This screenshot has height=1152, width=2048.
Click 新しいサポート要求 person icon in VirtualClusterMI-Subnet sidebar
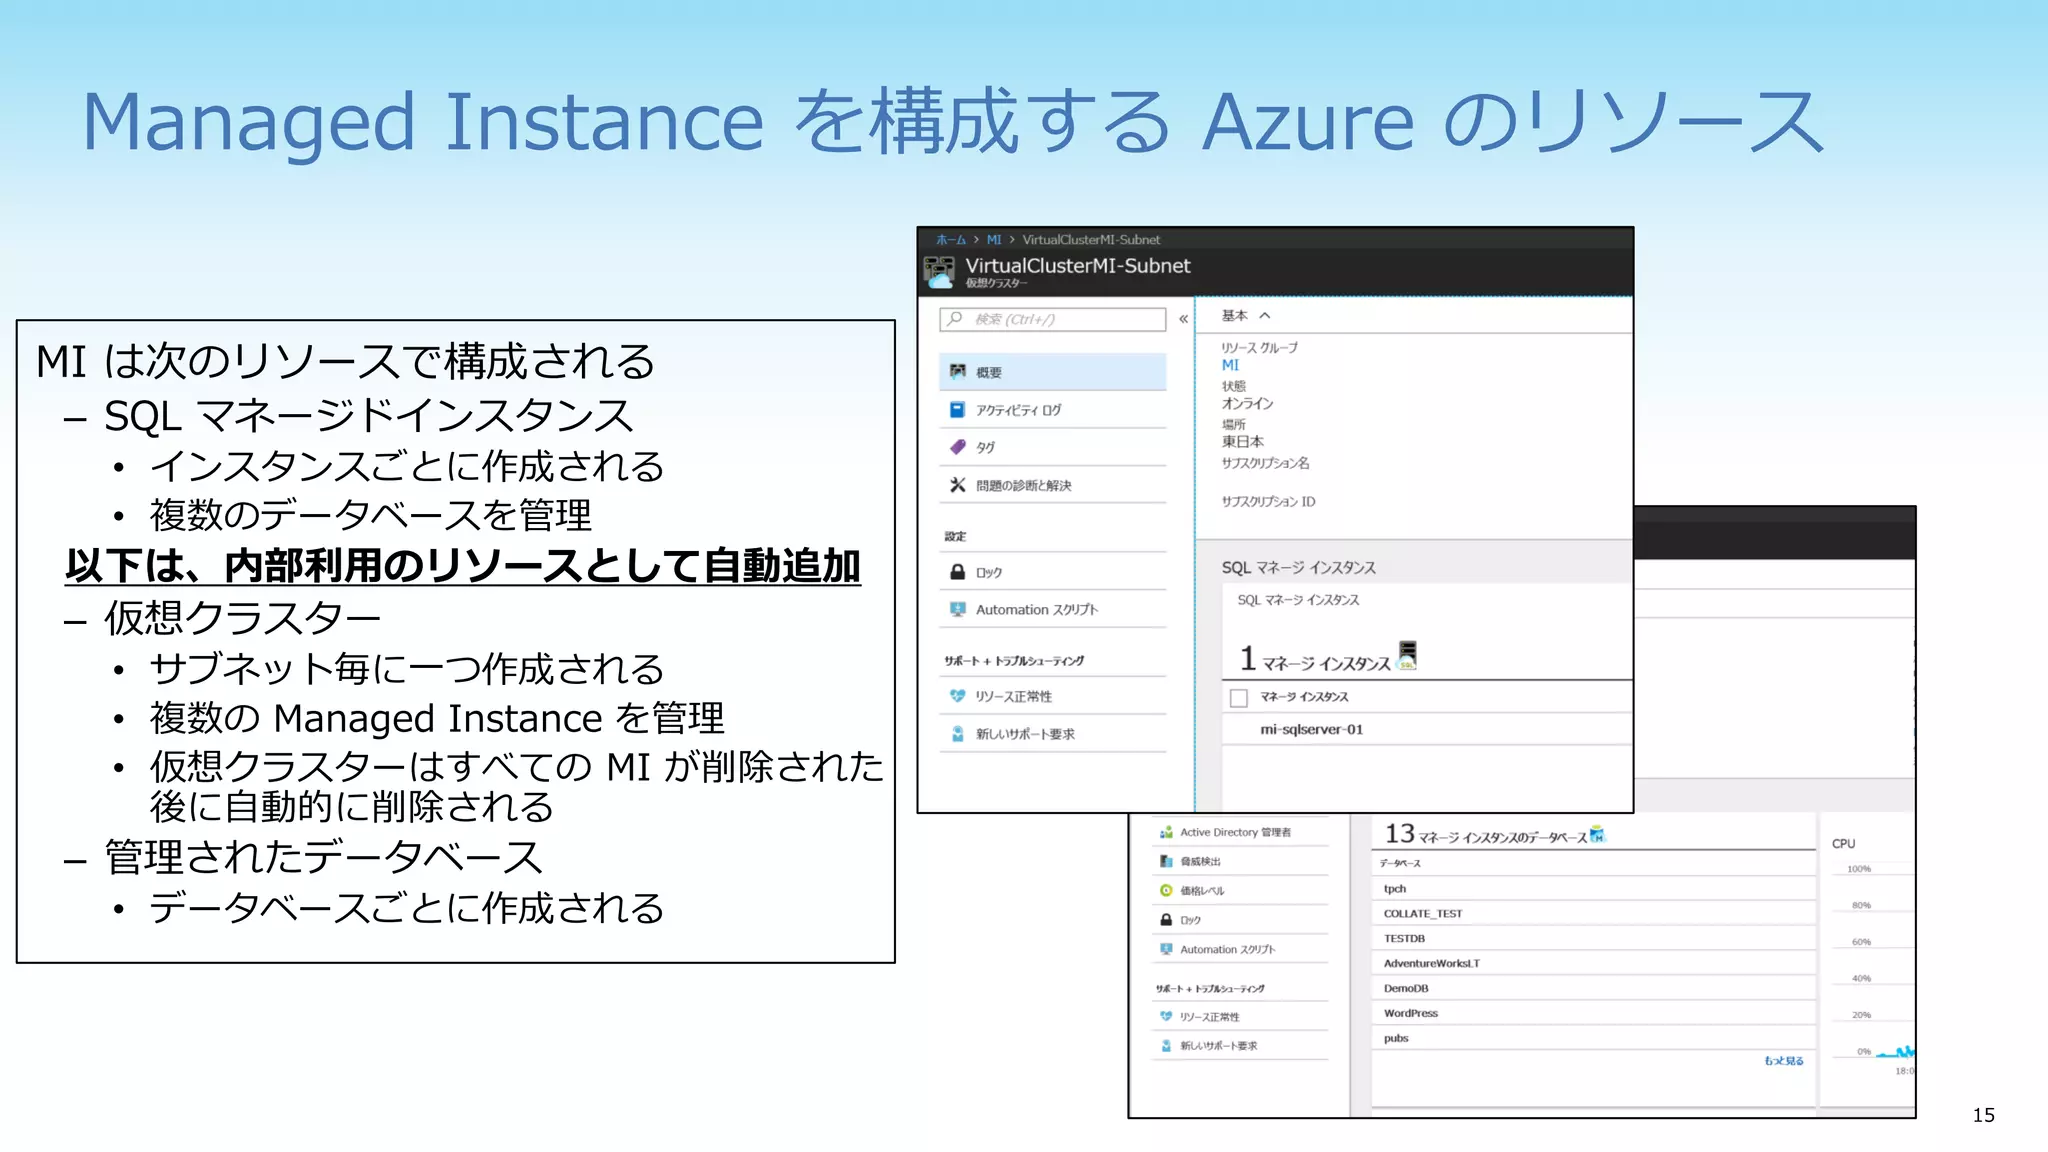pyautogui.click(x=957, y=734)
